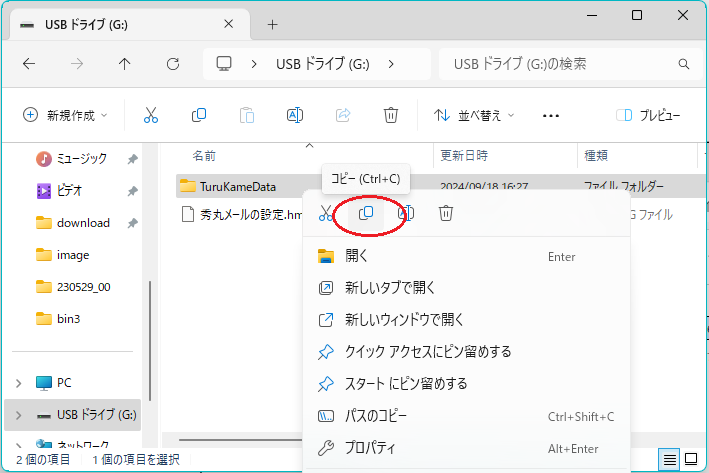Click the chevron after USB ドライブ (G:) in the address bar
The width and height of the screenshot is (709, 473).
coord(391,64)
